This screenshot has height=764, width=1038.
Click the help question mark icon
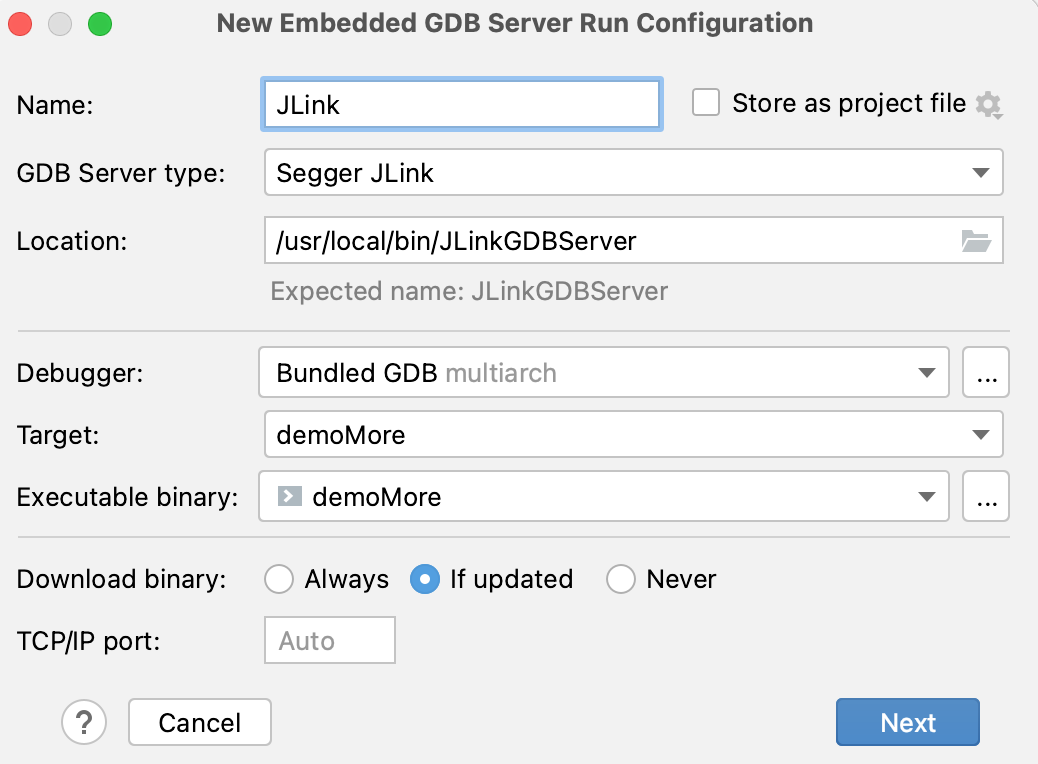tap(84, 722)
